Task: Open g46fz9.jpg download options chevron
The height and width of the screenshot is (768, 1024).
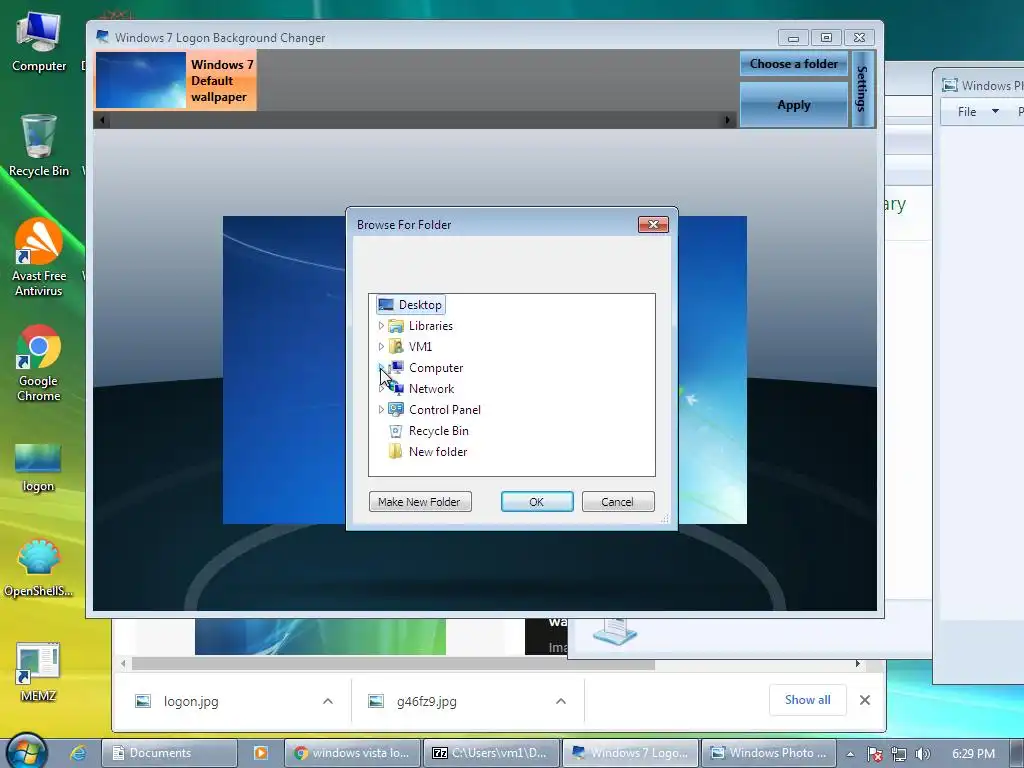Action: click(x=560, y=701)
